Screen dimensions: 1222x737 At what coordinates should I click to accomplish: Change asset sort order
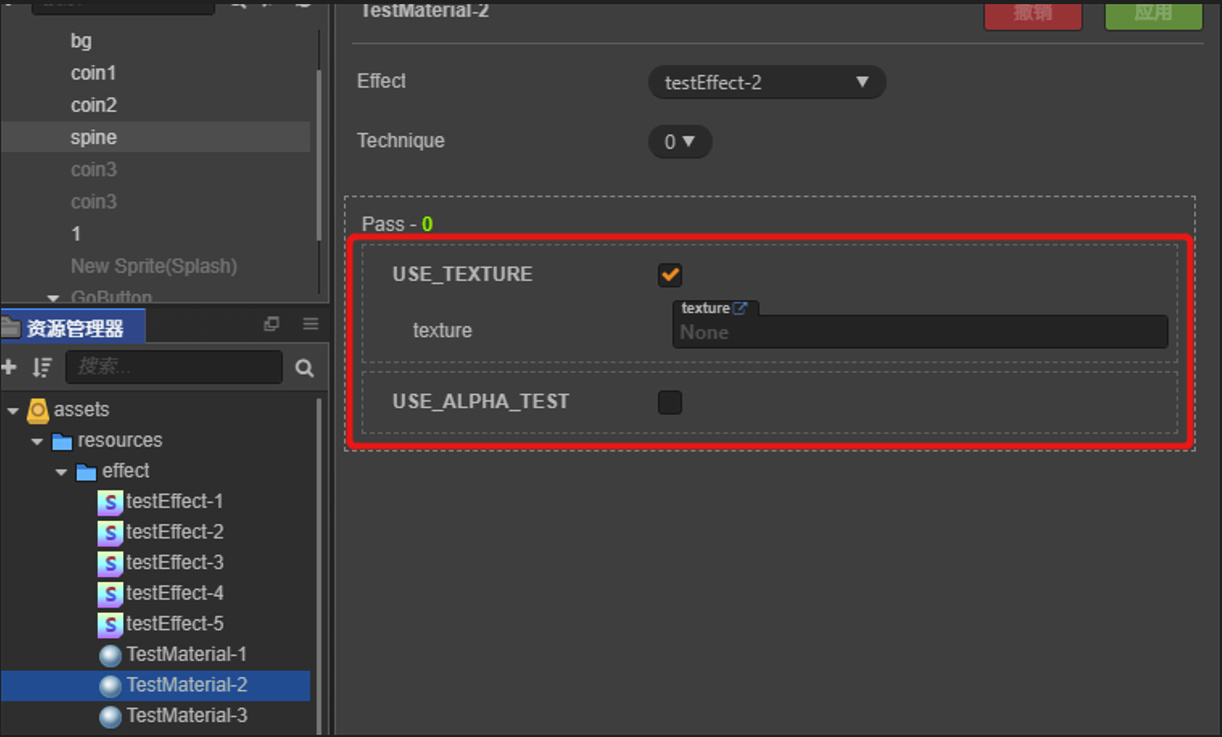[41, 367]
